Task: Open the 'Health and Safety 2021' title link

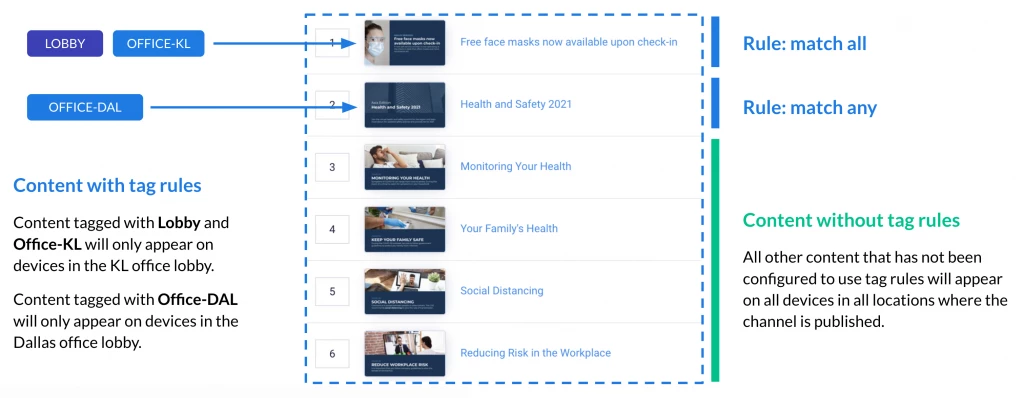Action: (x=516, y=105)
